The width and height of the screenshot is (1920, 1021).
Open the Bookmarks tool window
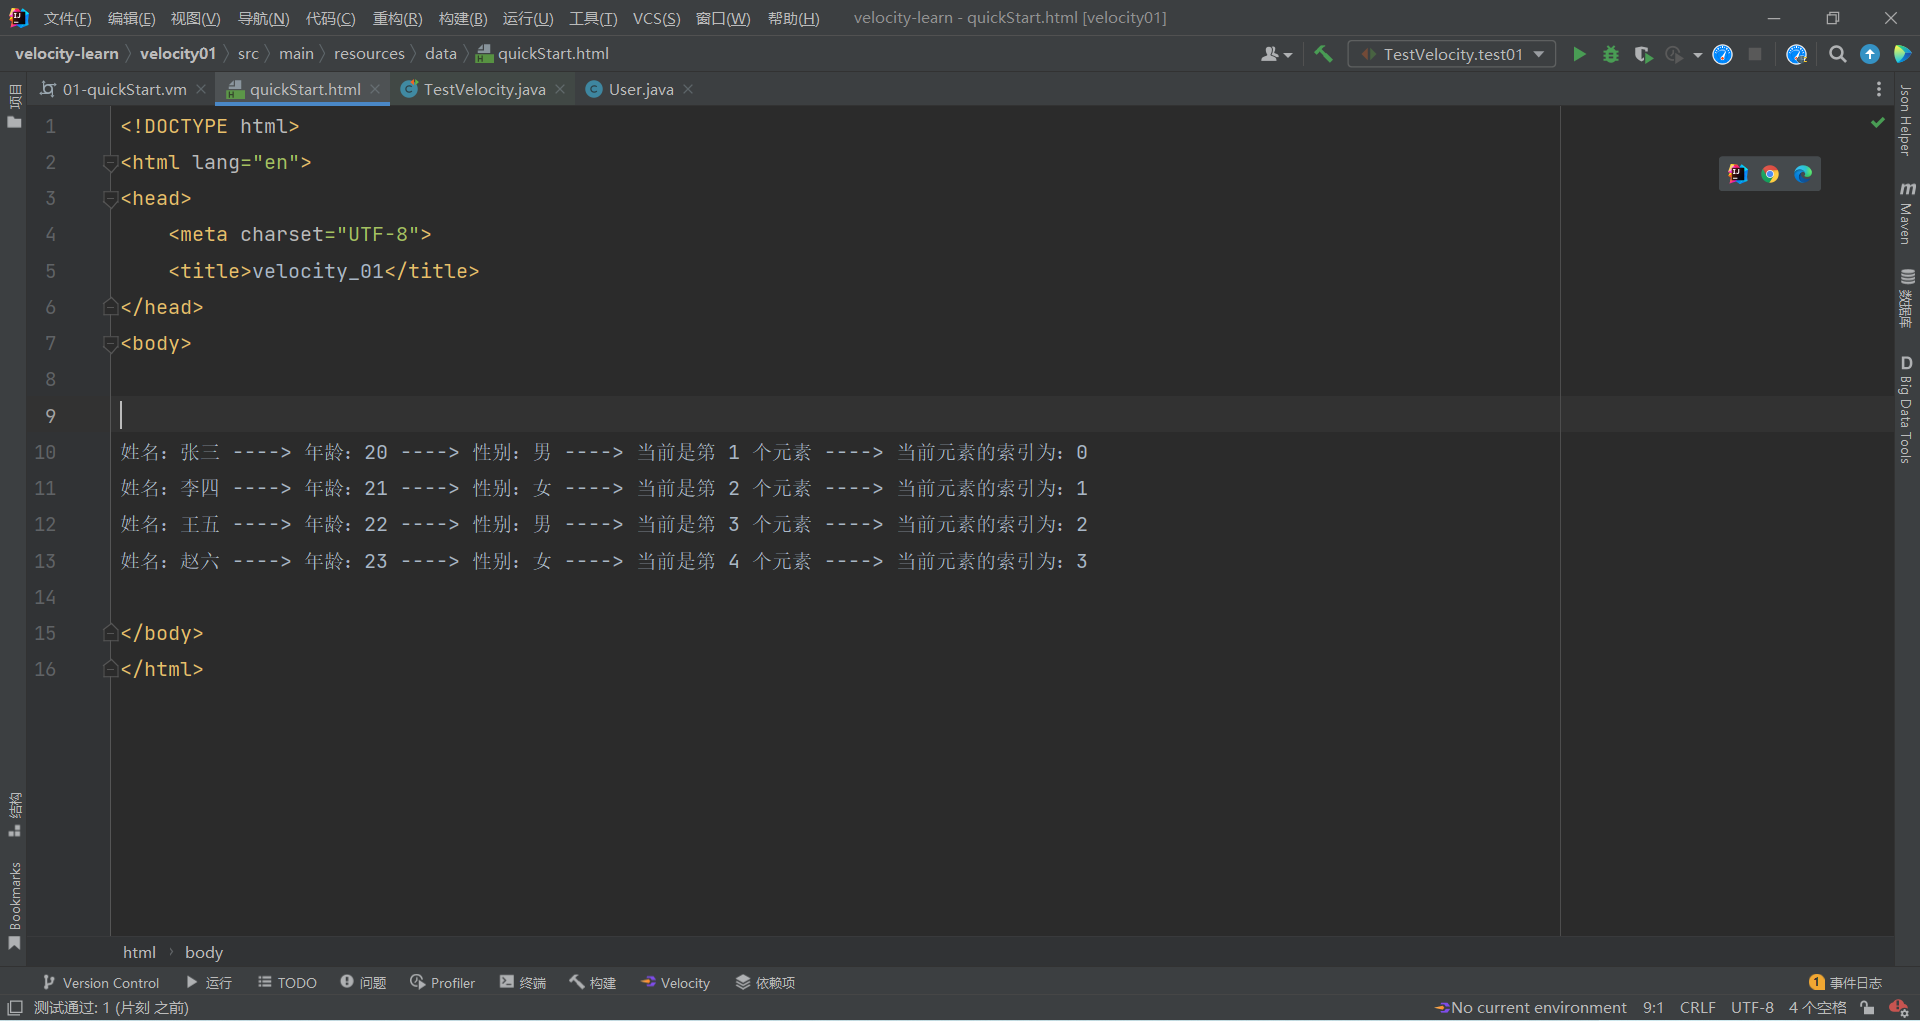tap(15, 905)
